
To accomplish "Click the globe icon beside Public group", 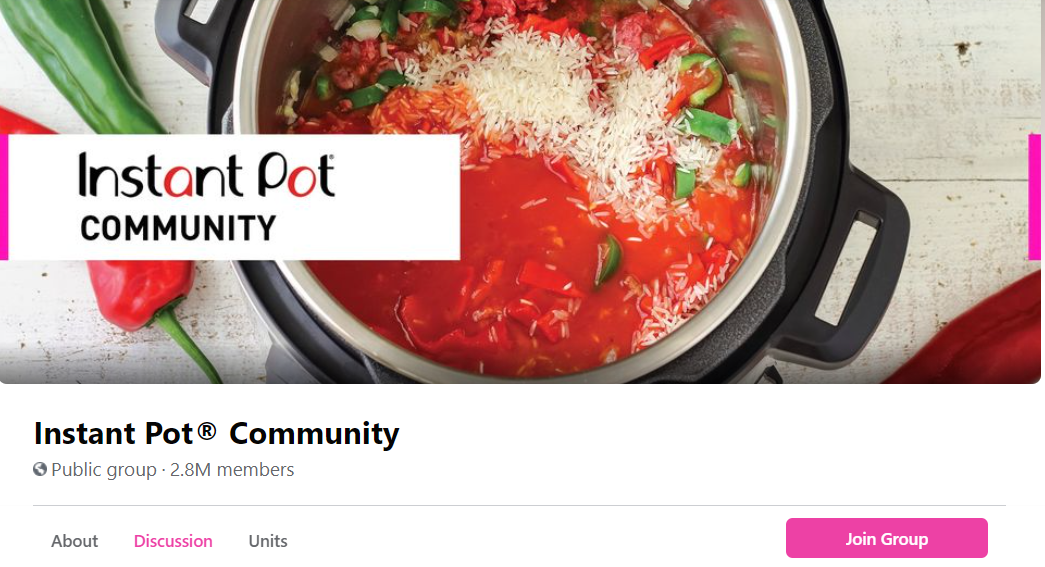I will pyautogui.click(x=40, y=470).
